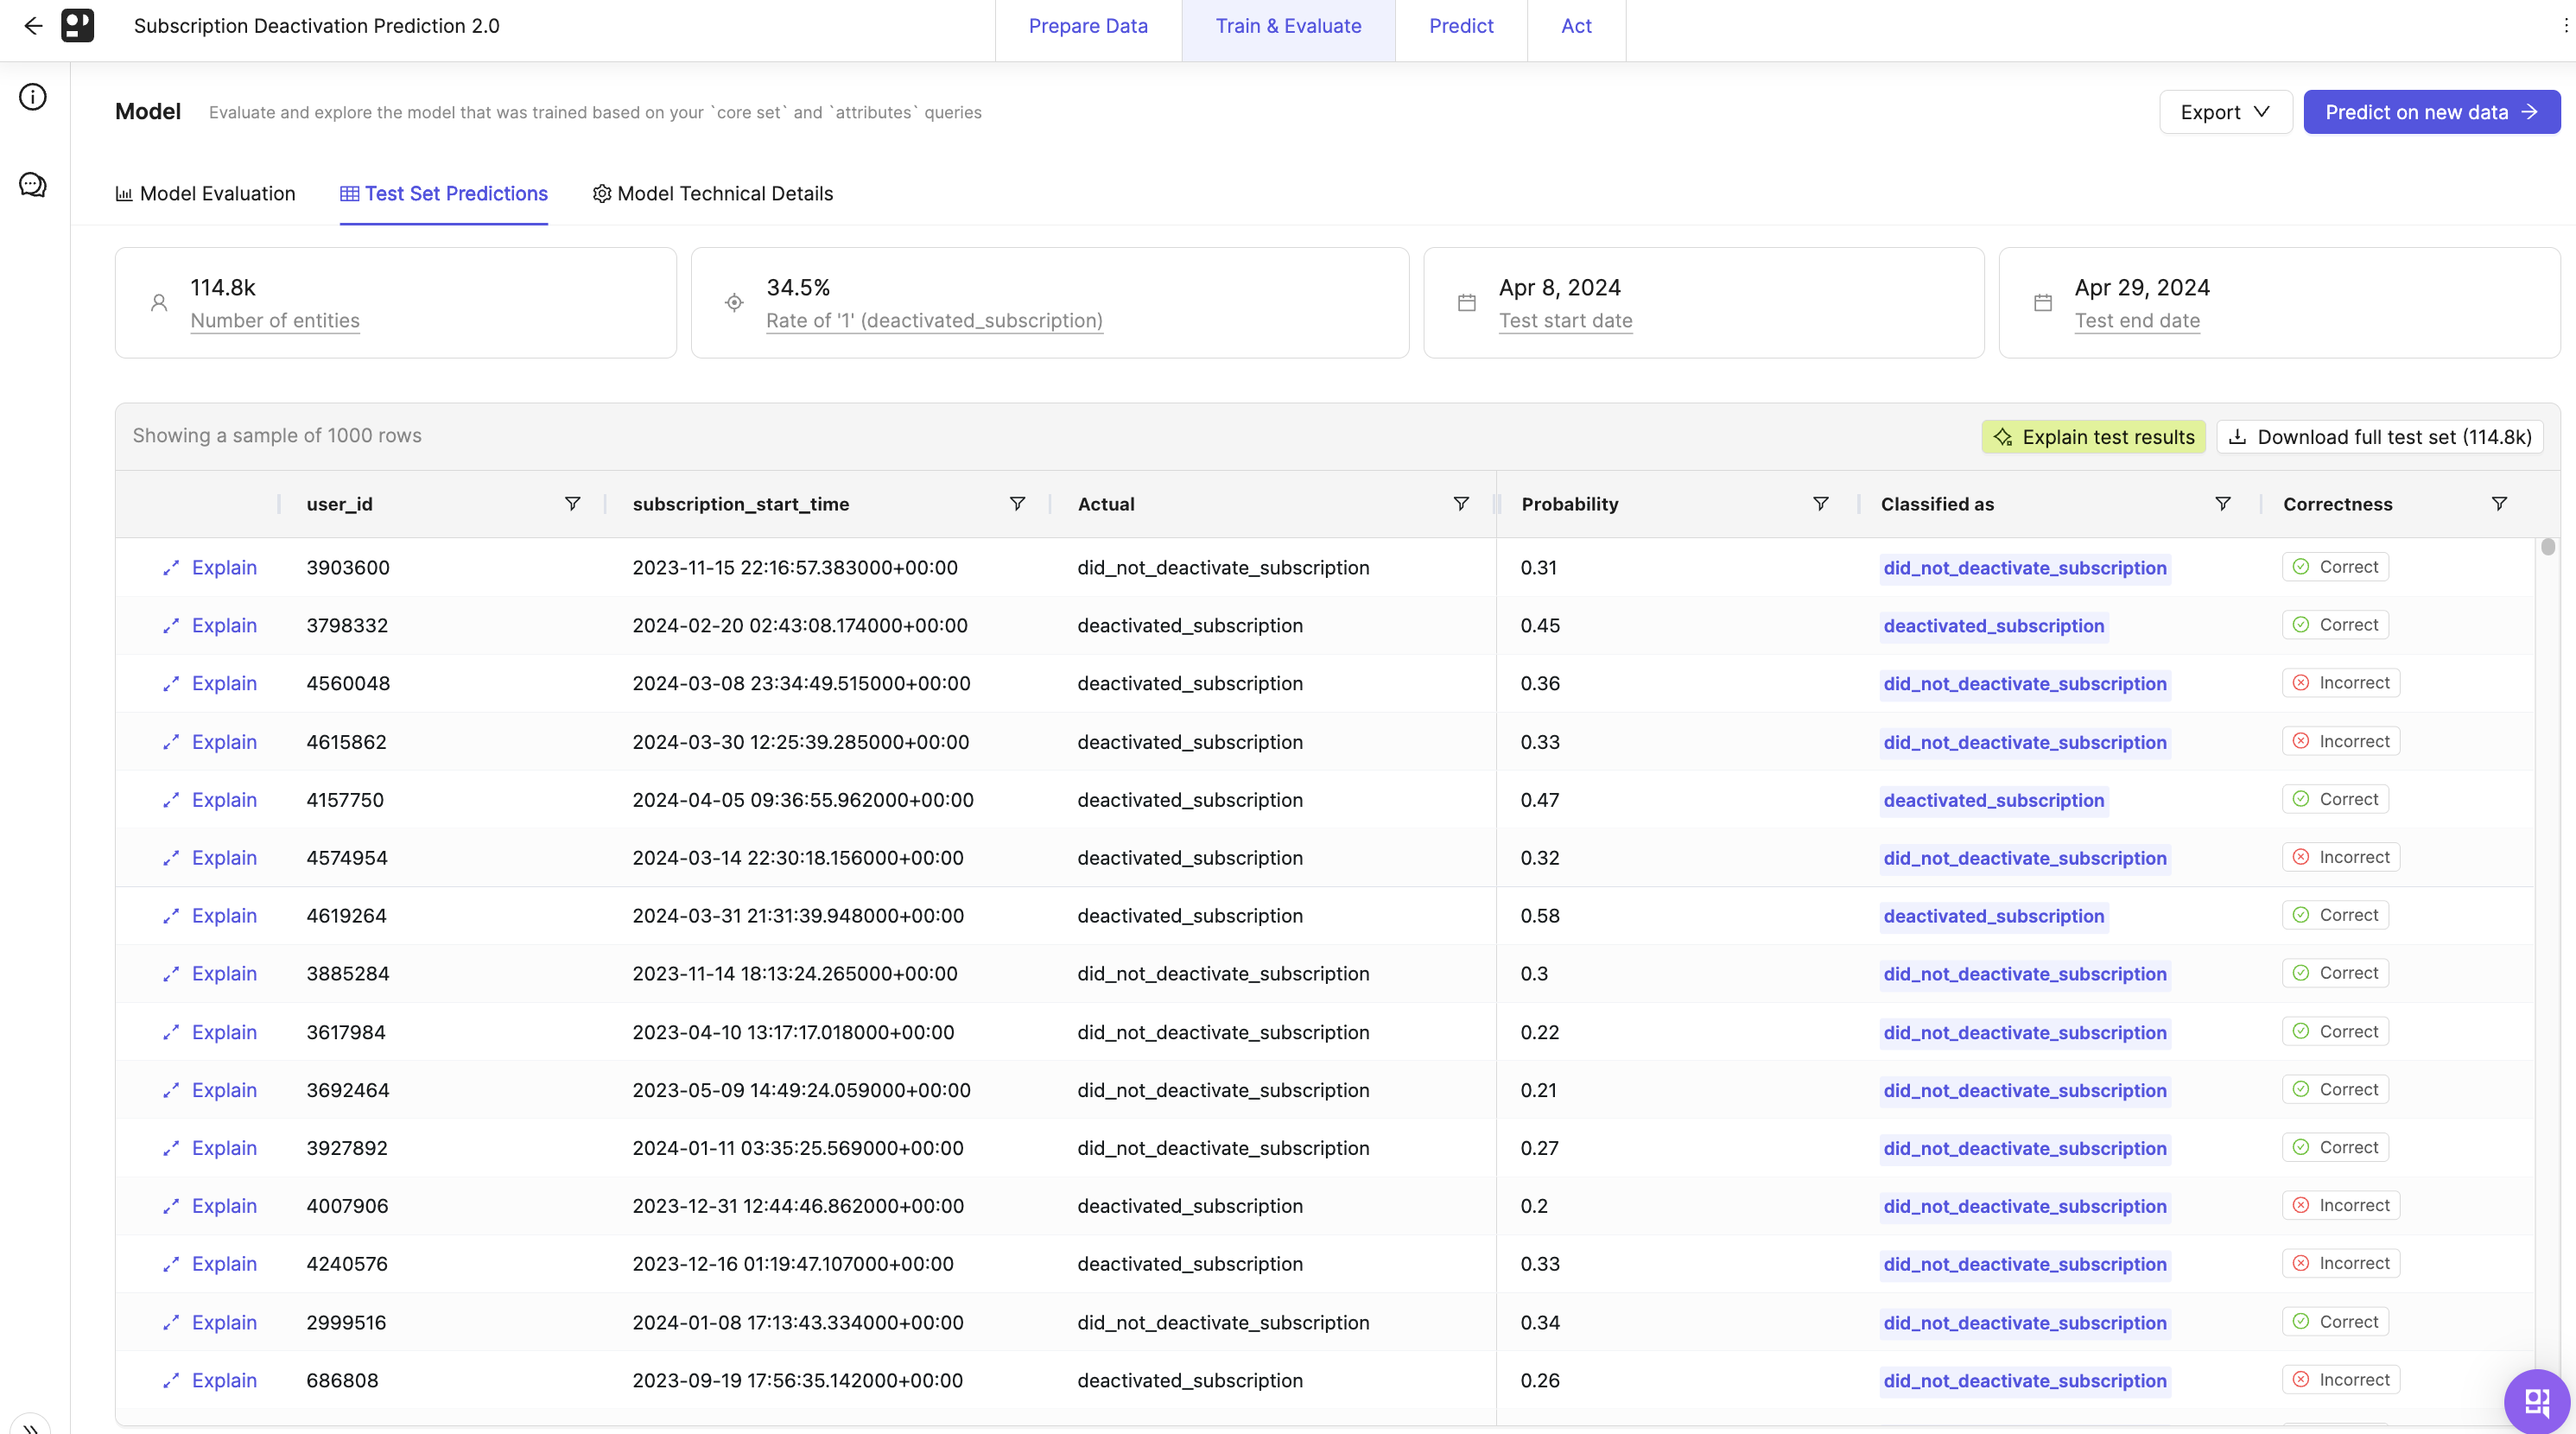
Task: Filter the Correctness column
Action: point(2498,504)
